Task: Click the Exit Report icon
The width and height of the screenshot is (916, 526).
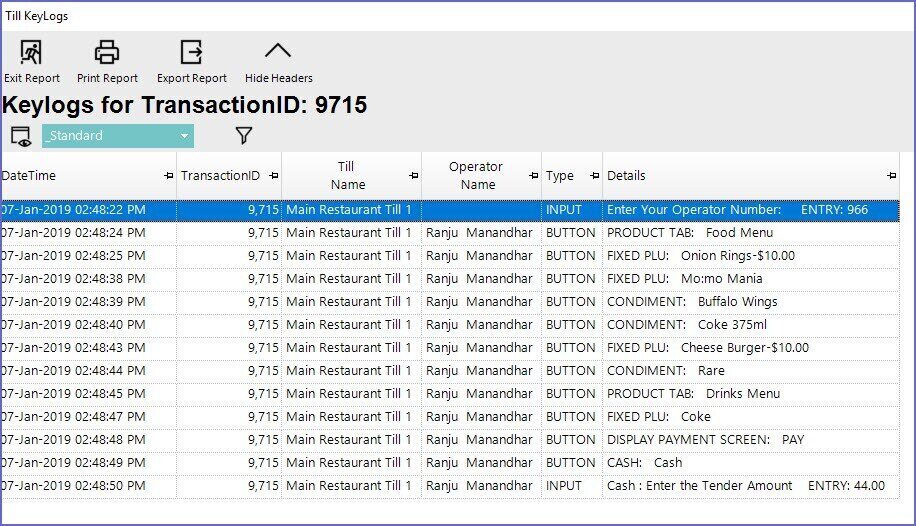Action: click(31, 52)
